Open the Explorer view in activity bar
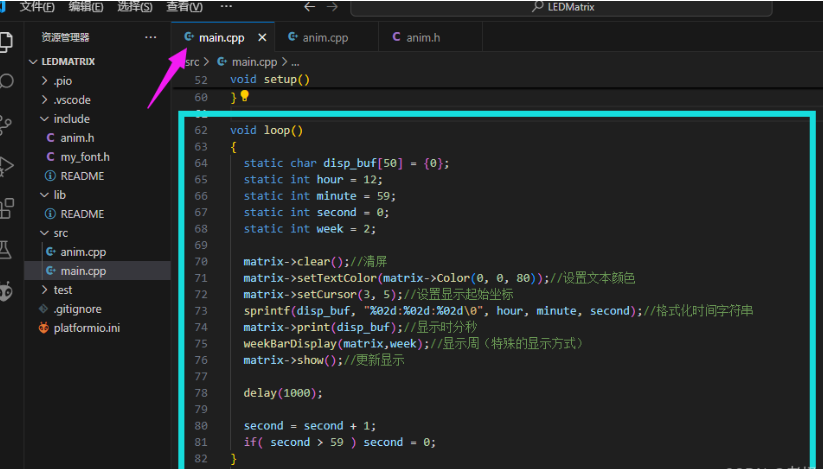This screenshot has height=469, width=823. (x=5, y=42)
